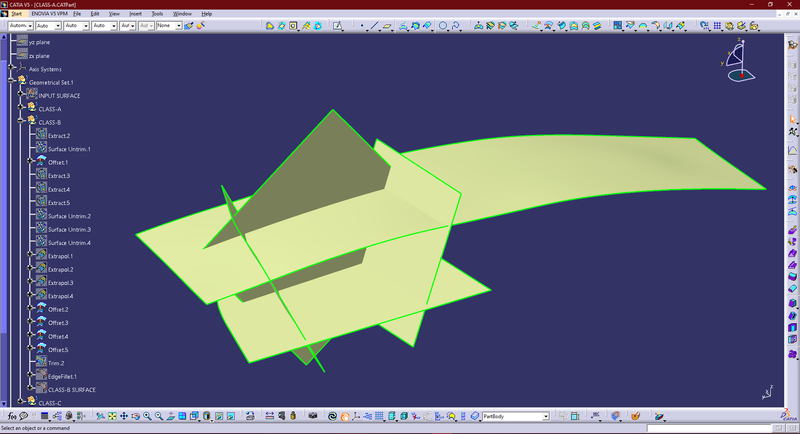Select the Trim.2 feature in tree
800x434 pixels.
point(56,363)
